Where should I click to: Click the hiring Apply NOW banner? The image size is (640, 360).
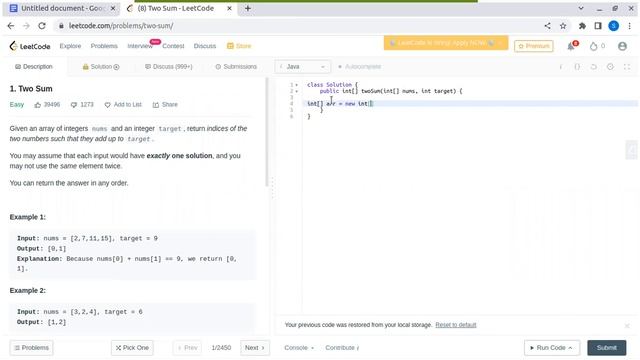tap(446, 43)
